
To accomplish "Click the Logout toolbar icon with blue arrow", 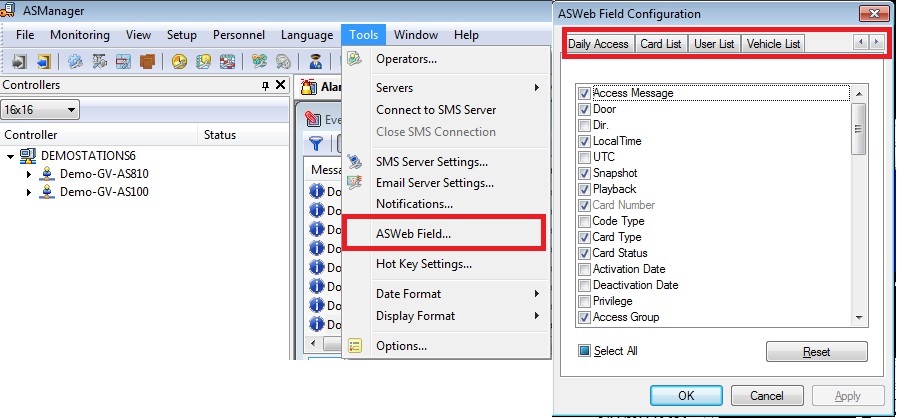I will tap(44, 61).
